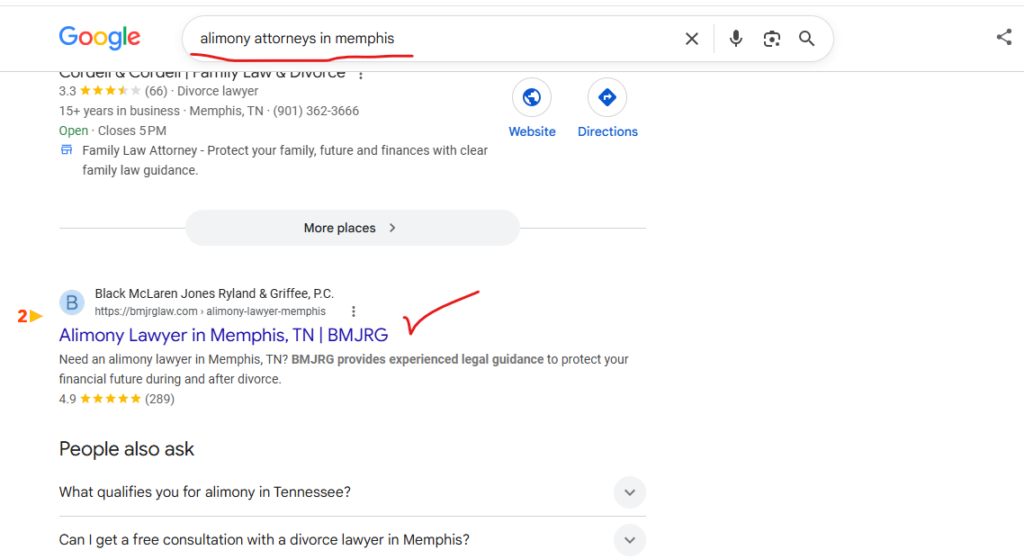Image resolution: width=1024 pixels, height=559 pixels.
Task: Click the share icon at top right
Action: point(1004,37)
